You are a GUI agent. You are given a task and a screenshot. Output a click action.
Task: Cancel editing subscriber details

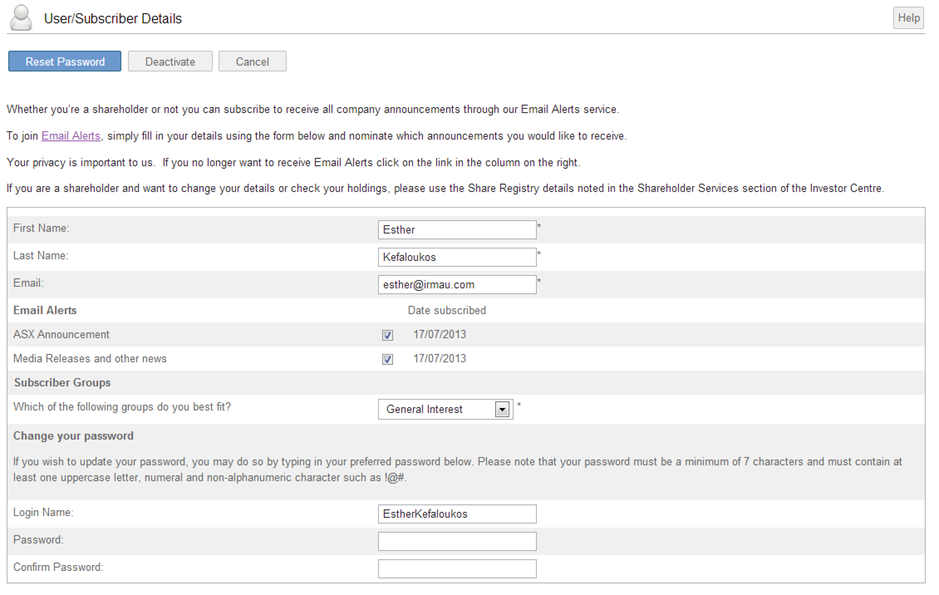[252, 62]
